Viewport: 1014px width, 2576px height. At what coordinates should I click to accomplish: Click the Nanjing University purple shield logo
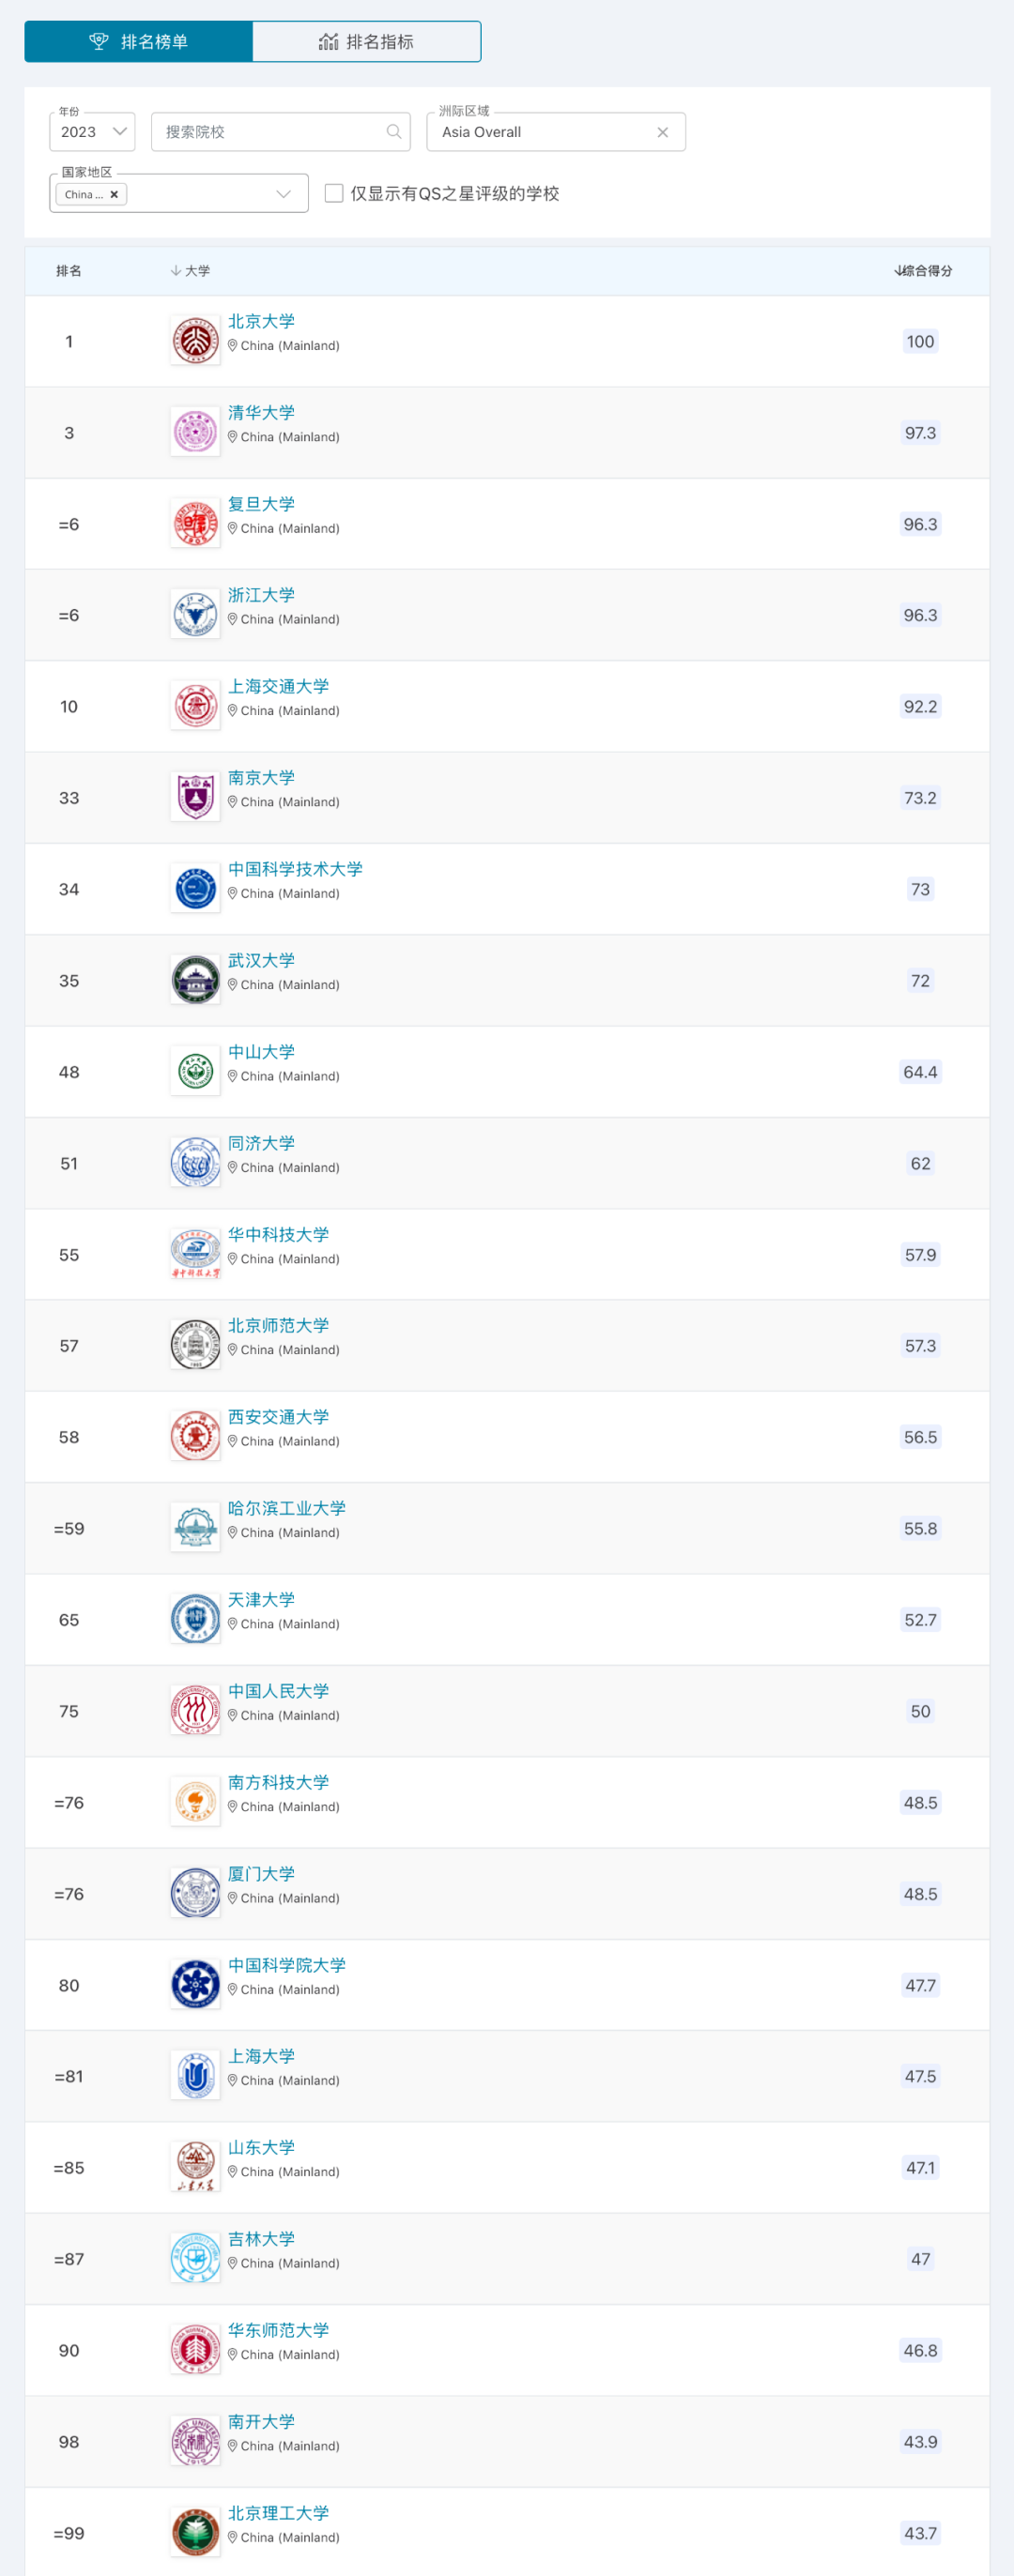point(195,797)
